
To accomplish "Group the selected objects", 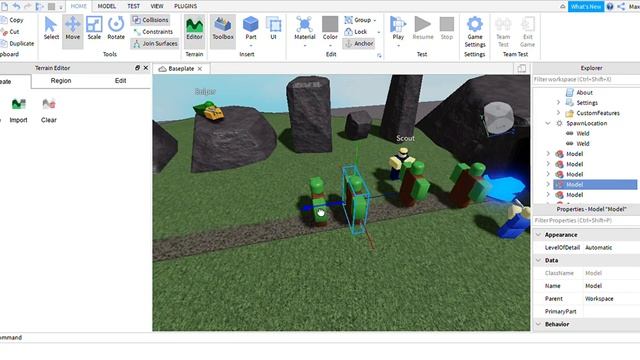I will (x=358, y=20).
